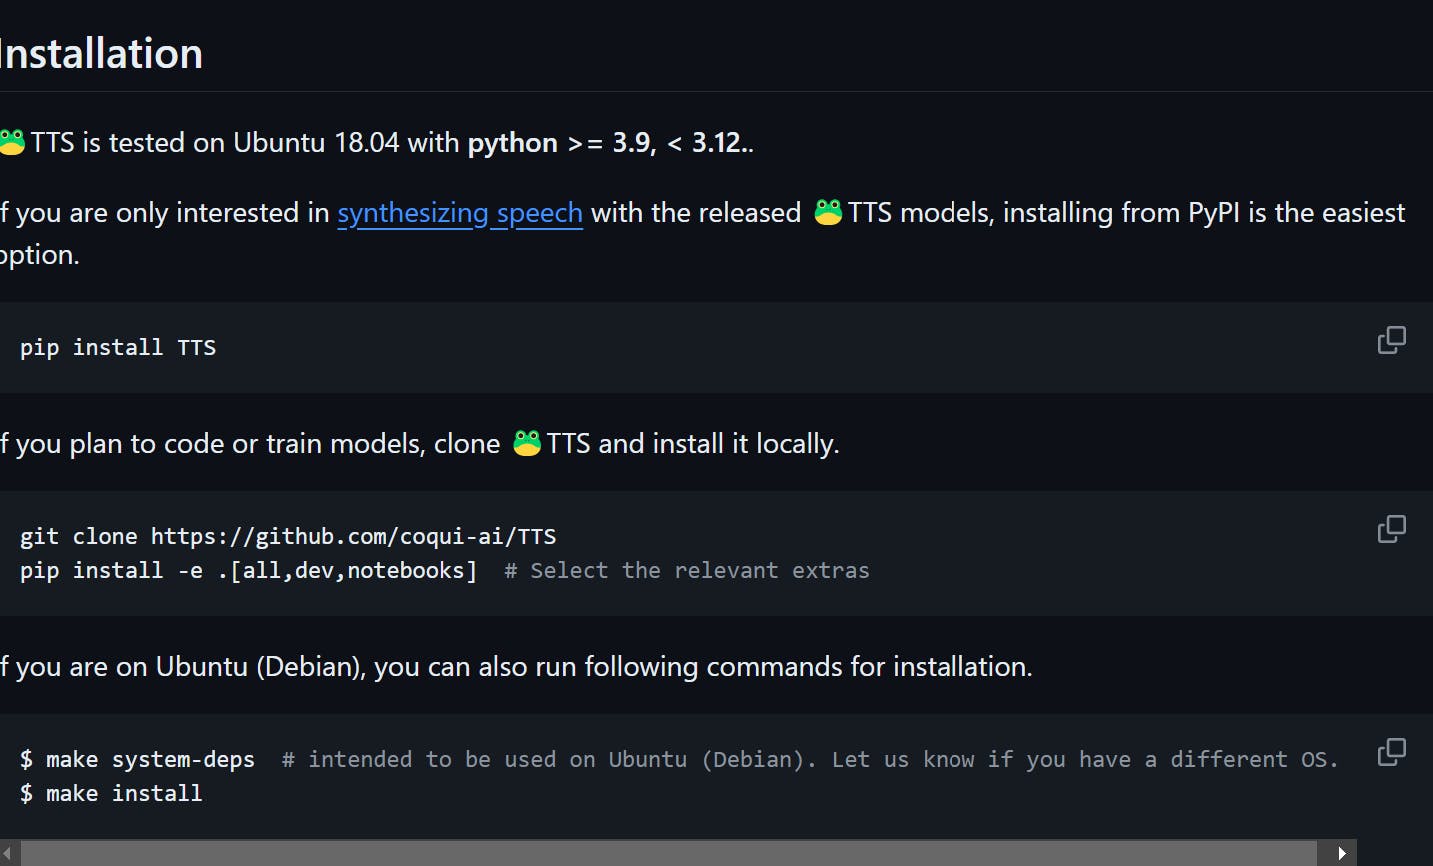Click the horizontal scrollbar thumb

tap(669, 853)
